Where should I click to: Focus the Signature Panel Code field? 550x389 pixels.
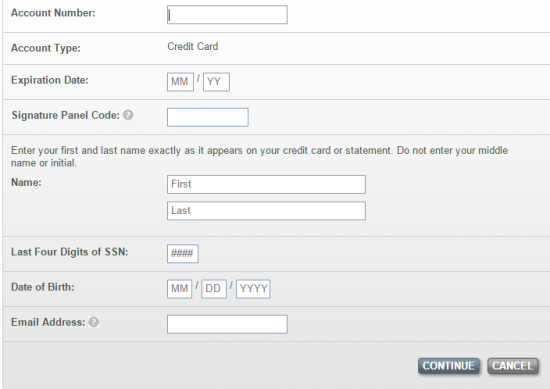click(208, 117)
